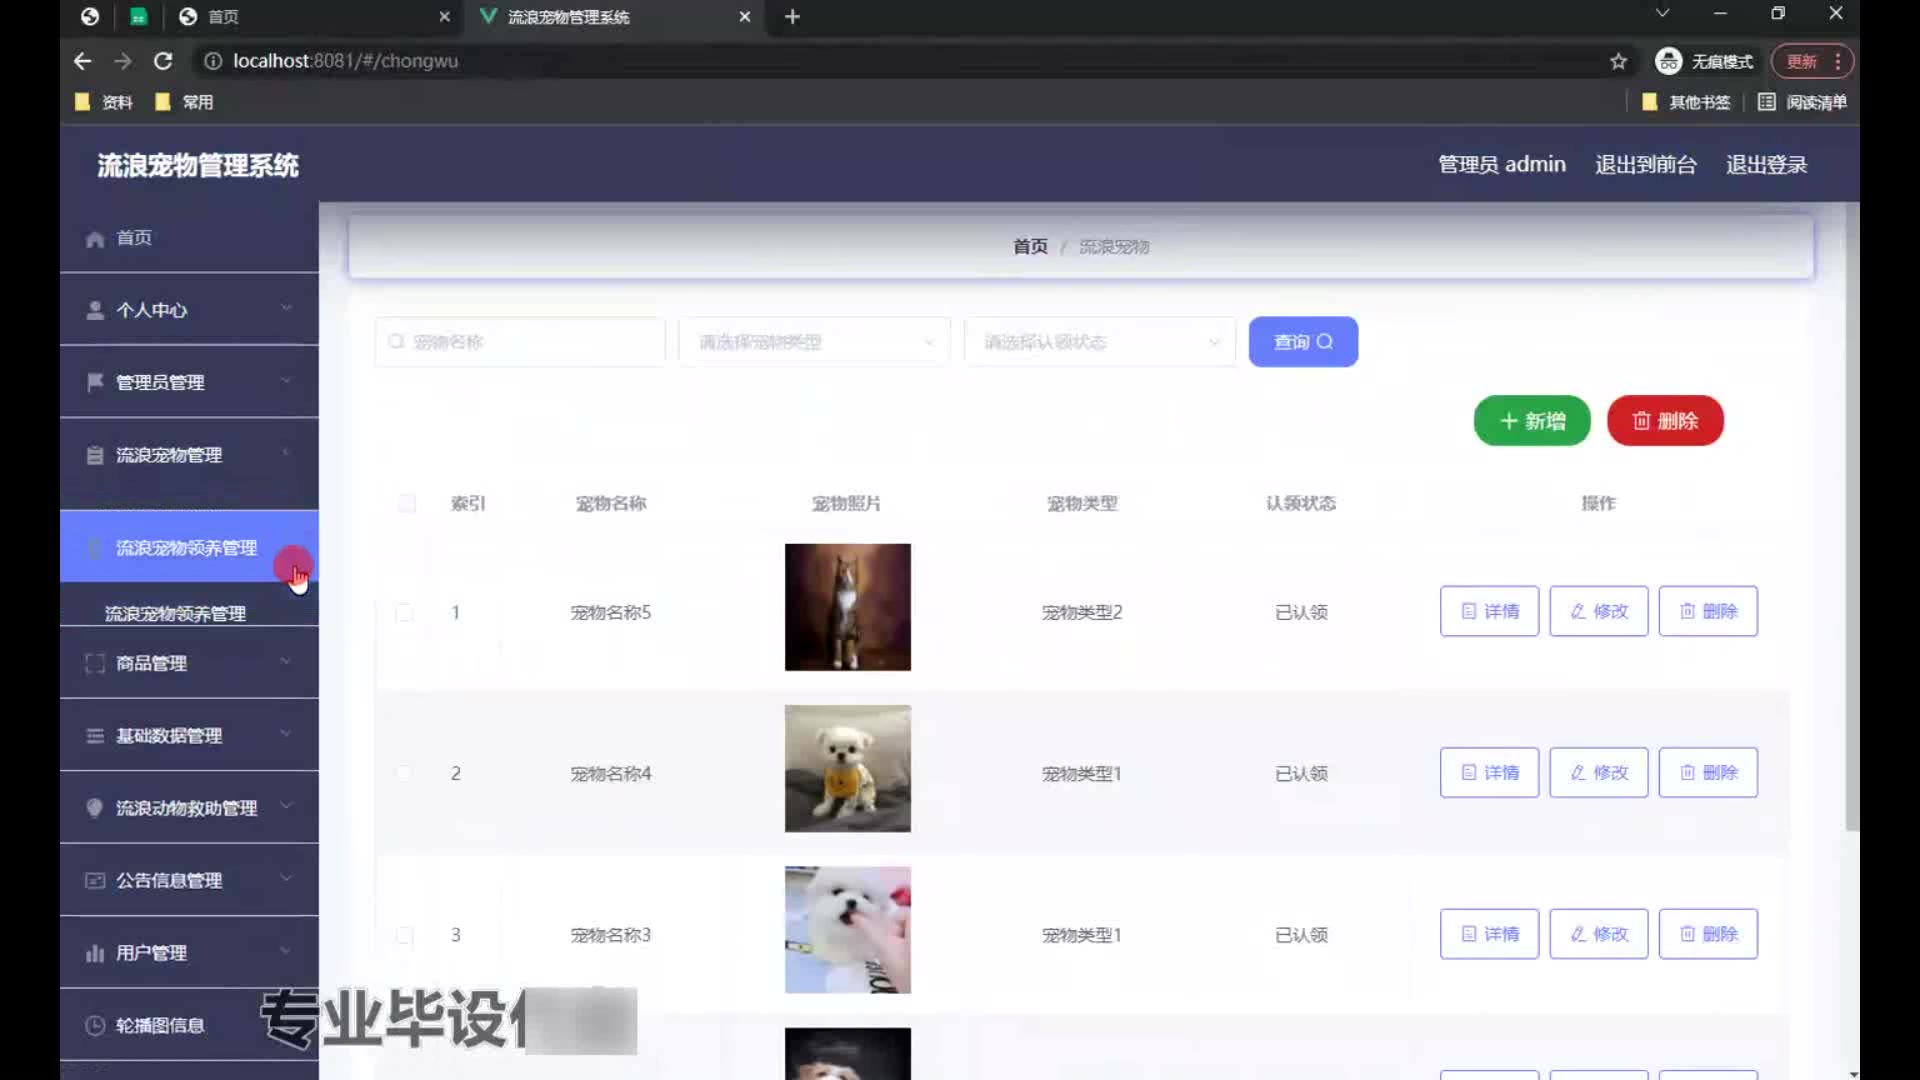Viewport: 1920px width, 1080px height.
Task: Click 删除 for 宠物名称3
Action: coord(1708,934)
